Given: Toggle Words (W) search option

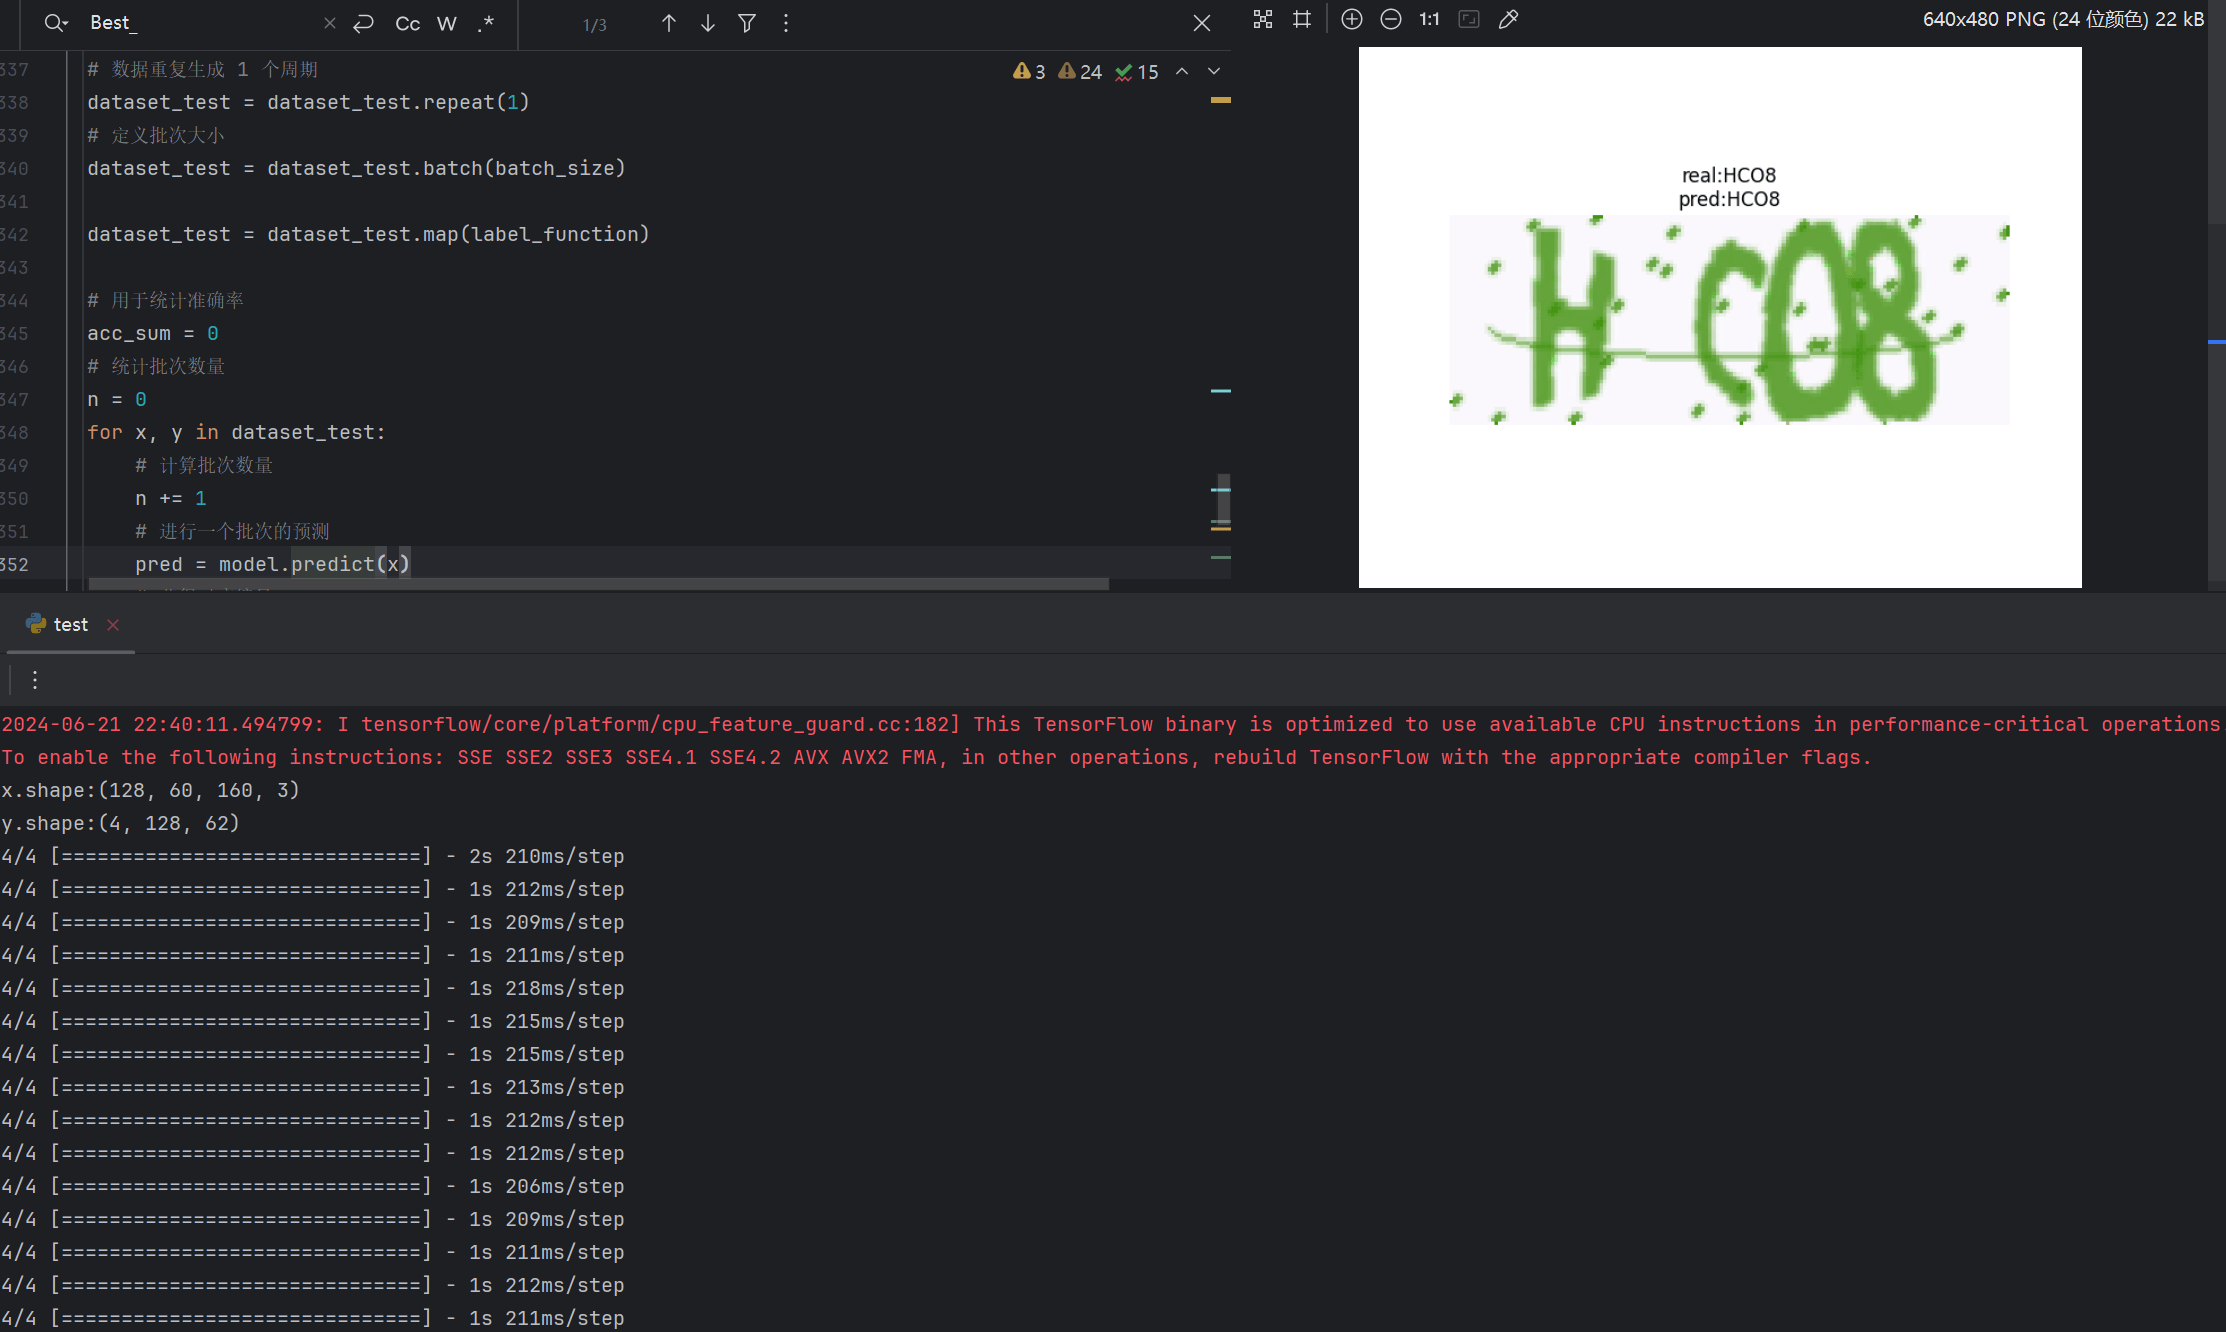Looking at the screenshot, I should [447, 24].
